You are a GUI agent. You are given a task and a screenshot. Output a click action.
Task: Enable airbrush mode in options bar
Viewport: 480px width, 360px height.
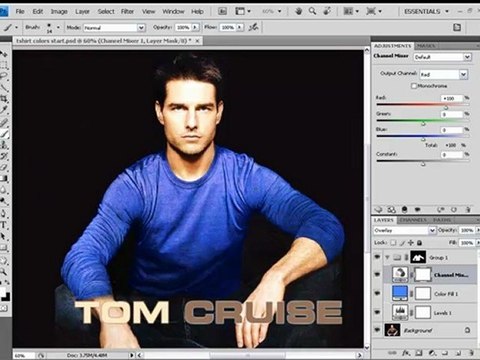pos(254,27)
